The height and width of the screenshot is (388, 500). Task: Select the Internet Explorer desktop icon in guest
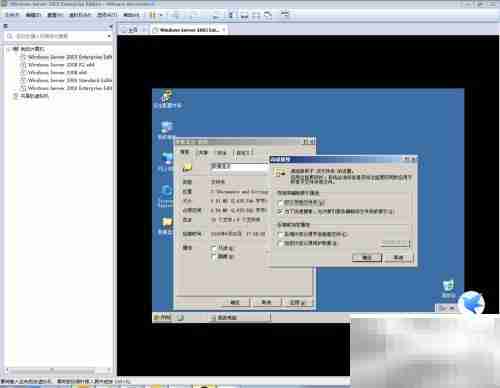(x=166, y=196)
